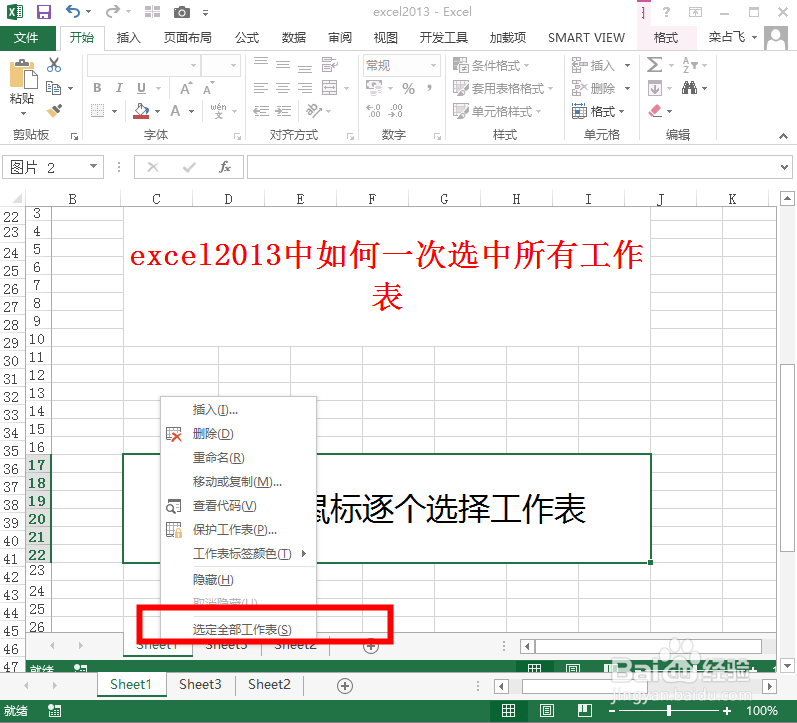The image size is (797, 723).
Task: Click the Increase Font Size icon
Action: click(187, 88)
